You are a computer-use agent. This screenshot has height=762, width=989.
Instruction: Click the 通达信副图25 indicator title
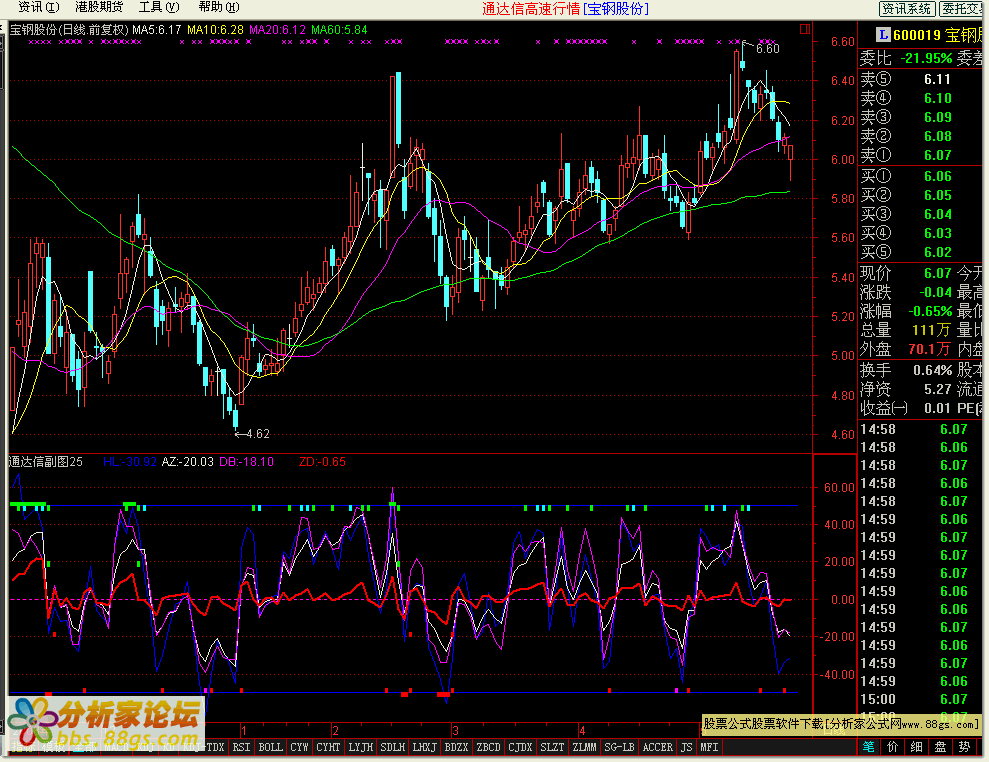[45, 462]
